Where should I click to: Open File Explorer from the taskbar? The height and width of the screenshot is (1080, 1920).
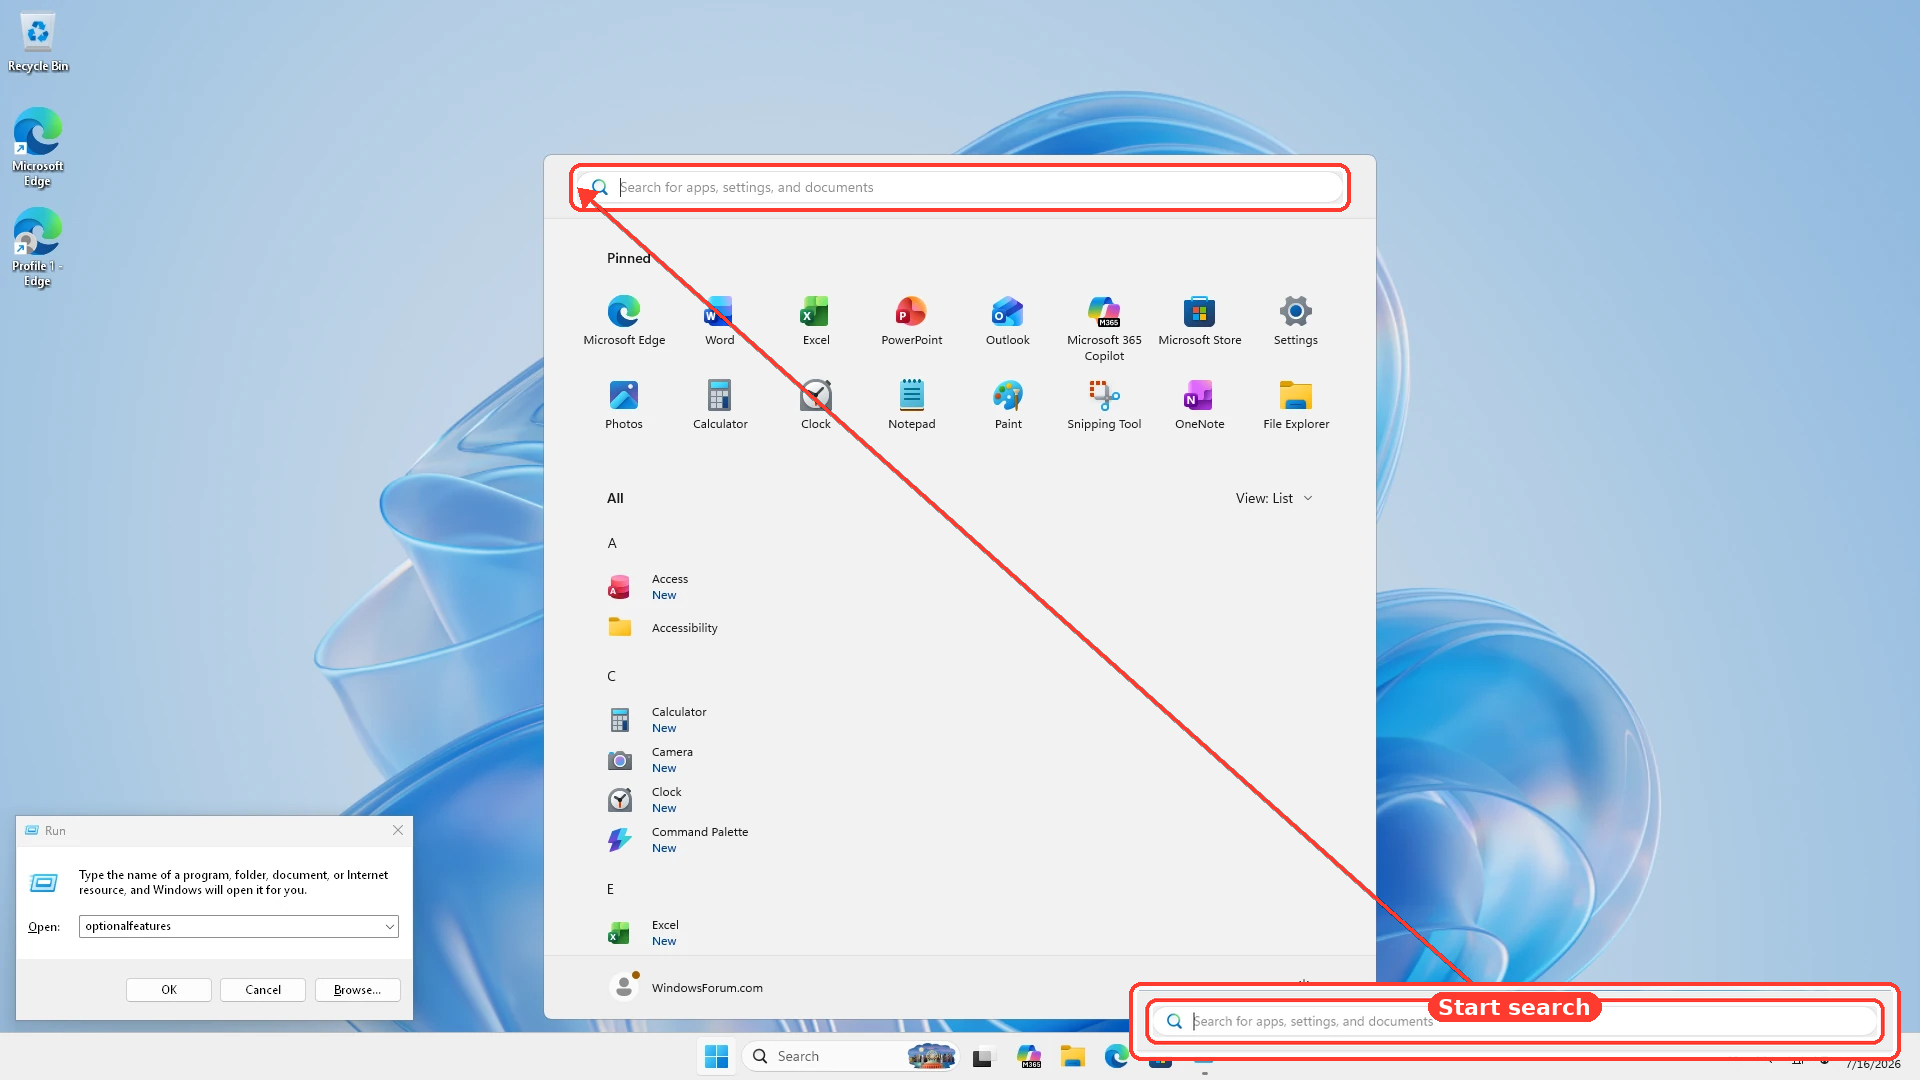1073,1056
